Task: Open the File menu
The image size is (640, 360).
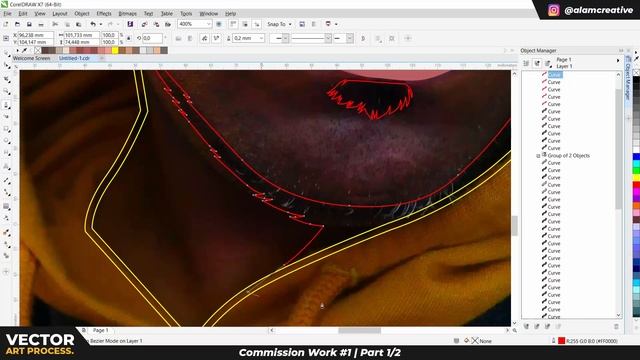Action: [x=7, y=13]
